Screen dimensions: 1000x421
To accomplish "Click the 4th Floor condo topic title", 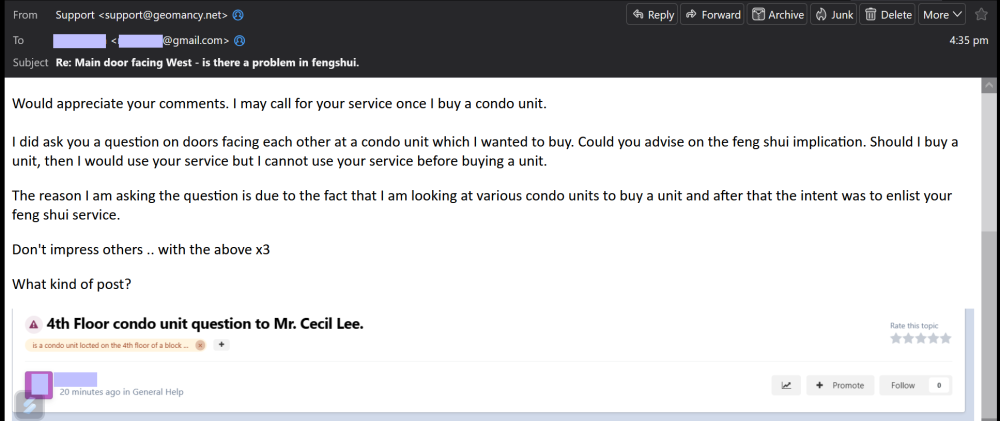I will 205,324.
